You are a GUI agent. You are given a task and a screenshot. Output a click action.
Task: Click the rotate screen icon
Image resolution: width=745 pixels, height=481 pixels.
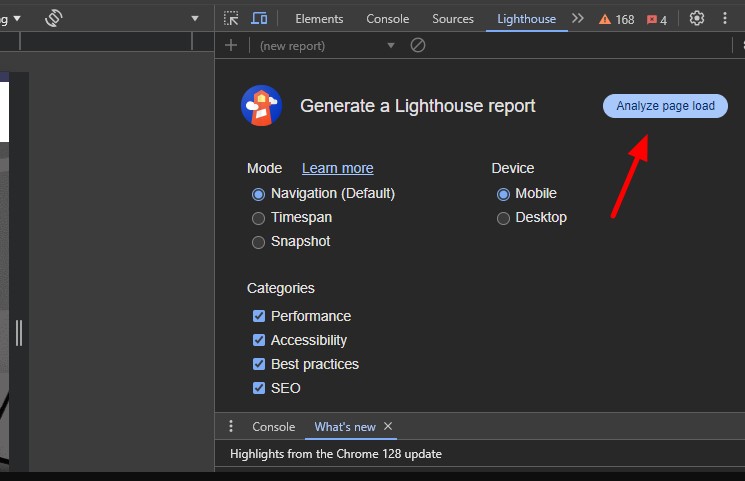click(x=54, y=18)
